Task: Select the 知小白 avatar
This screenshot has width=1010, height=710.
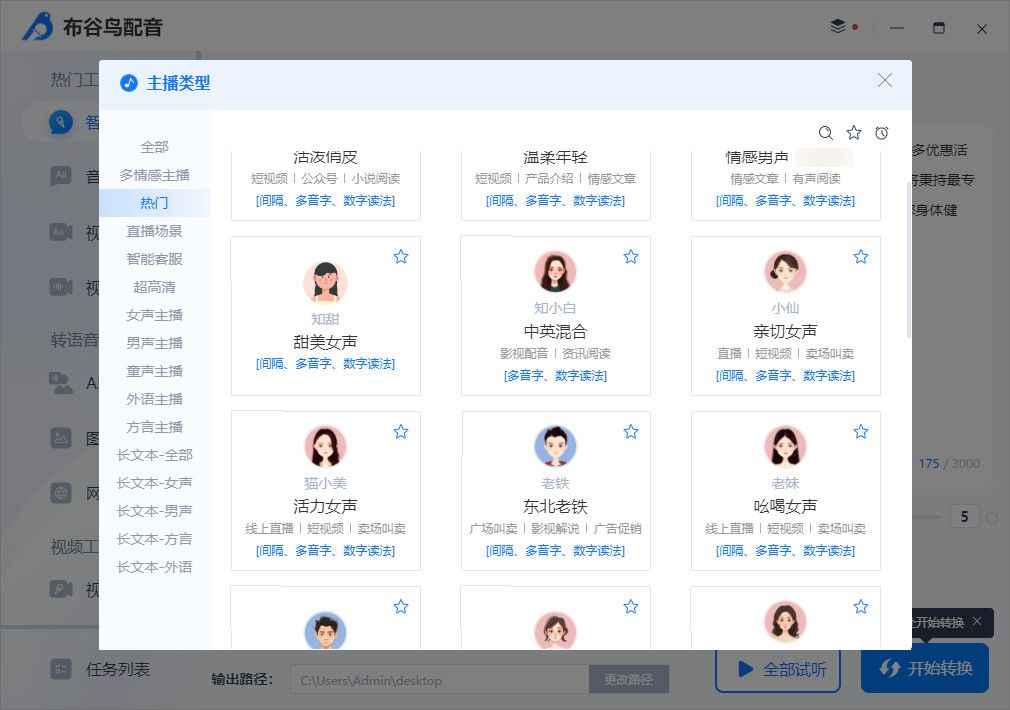Action: [x=555, y=271]
